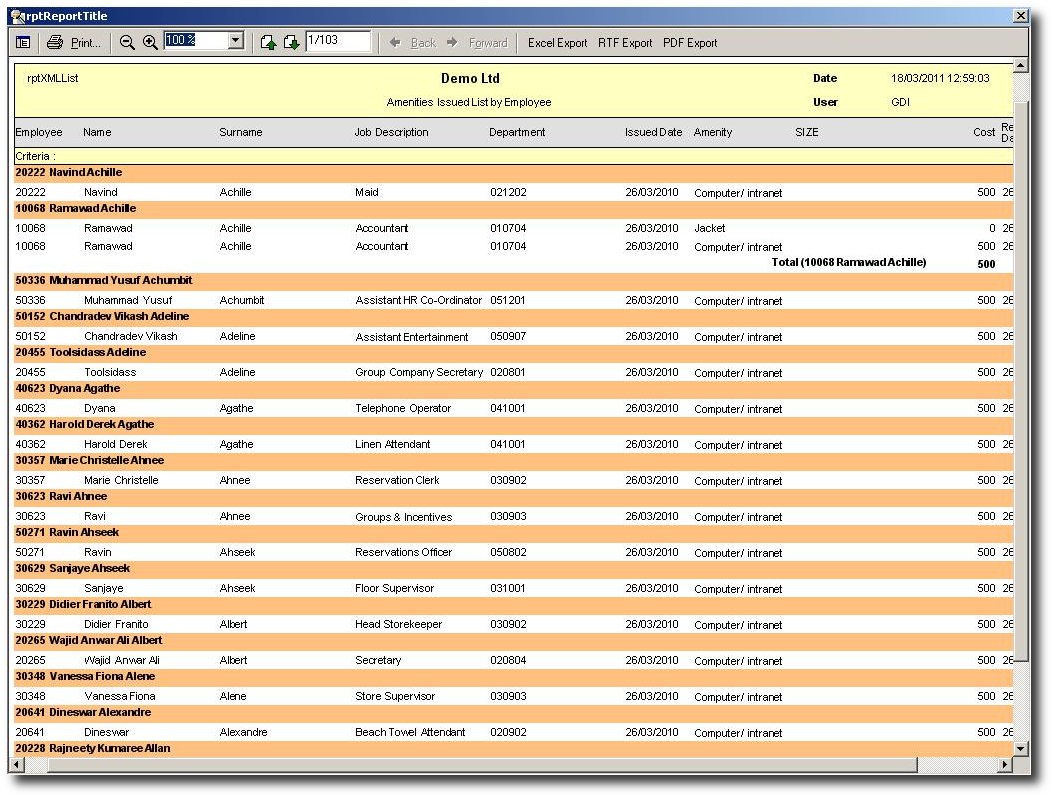Click the vertical scrollbar up arrow
1054x798 pixels.
tap(1020, 66)
